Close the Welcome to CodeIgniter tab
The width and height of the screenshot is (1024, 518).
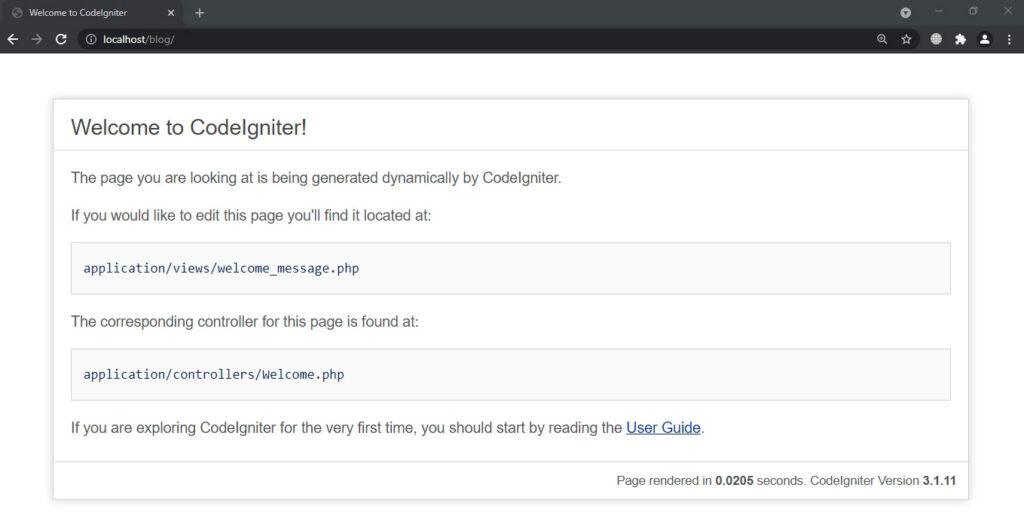point(170,12)
